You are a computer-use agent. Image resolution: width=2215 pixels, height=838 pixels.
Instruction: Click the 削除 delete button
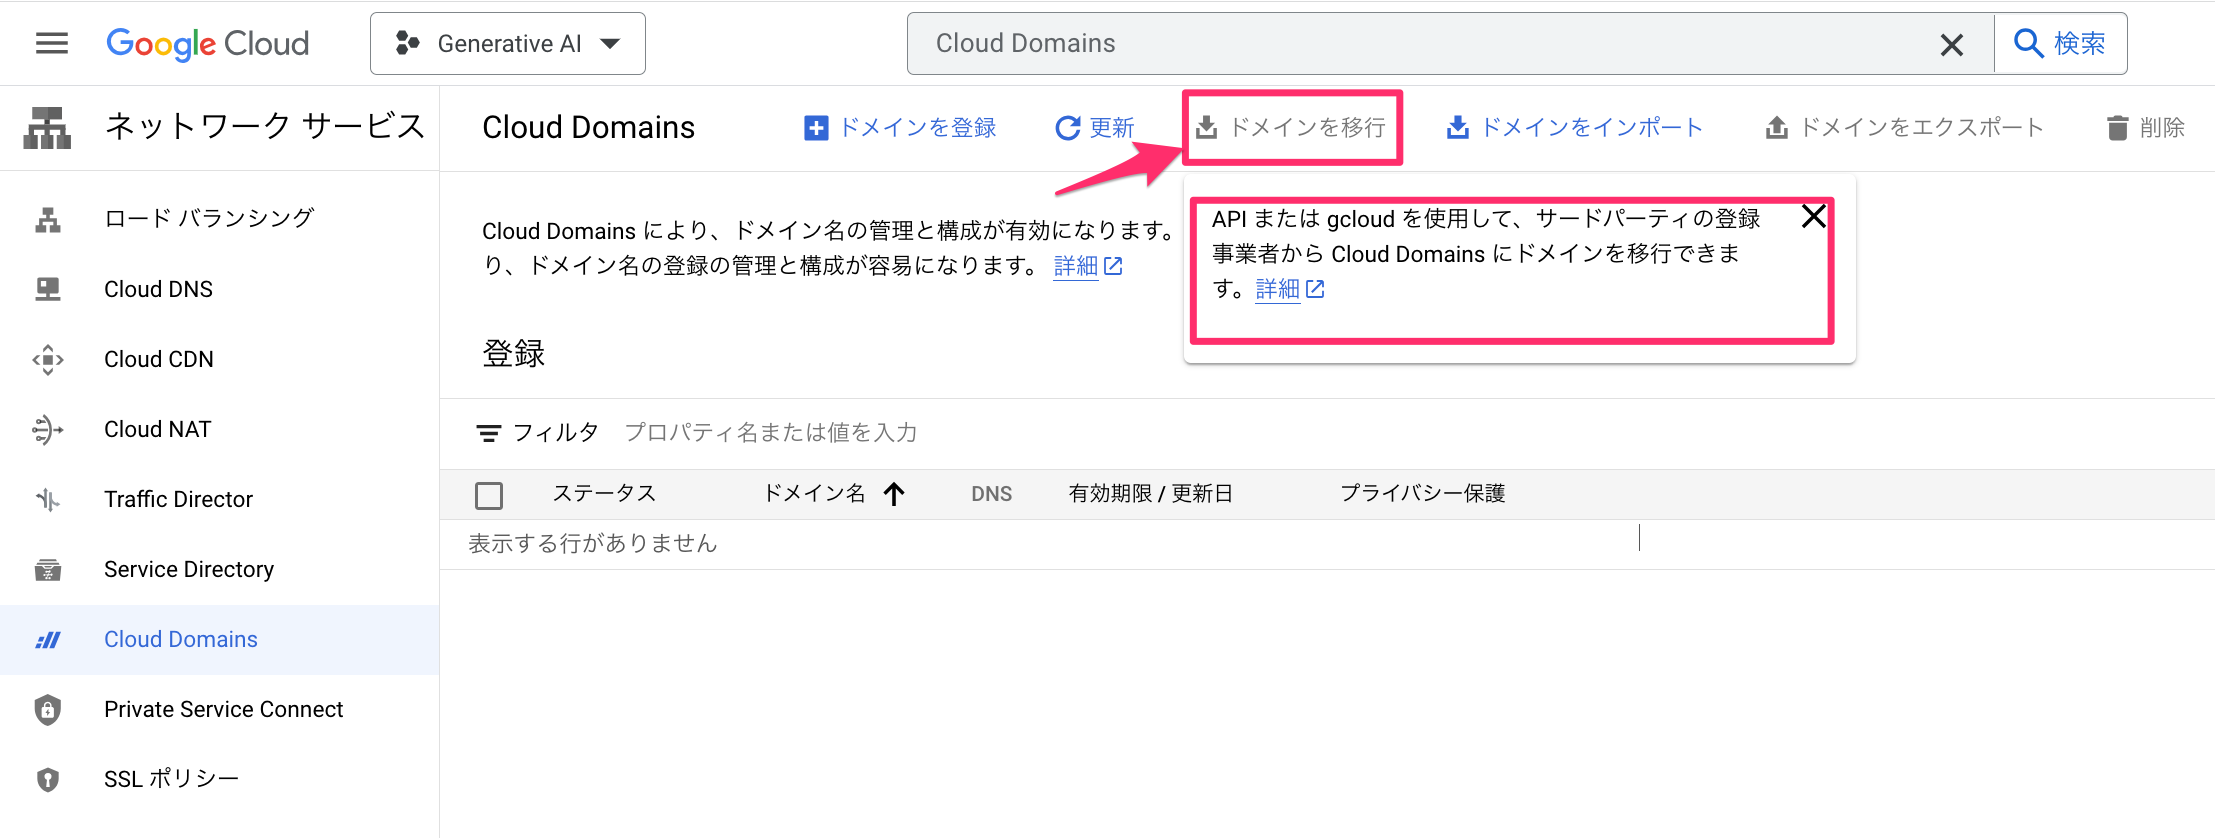coord(2146,127)
